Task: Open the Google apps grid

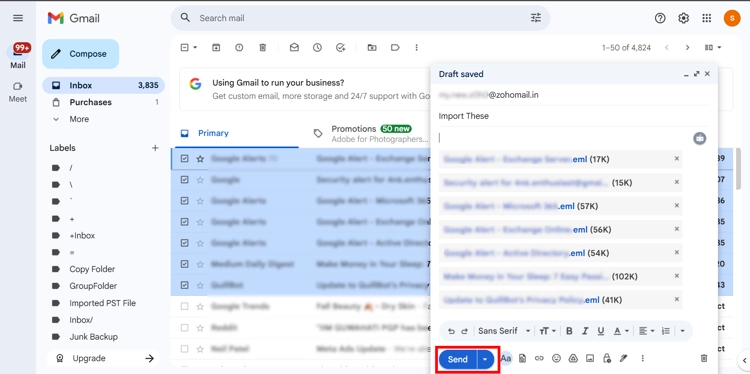Action: (x=706, y=18)
